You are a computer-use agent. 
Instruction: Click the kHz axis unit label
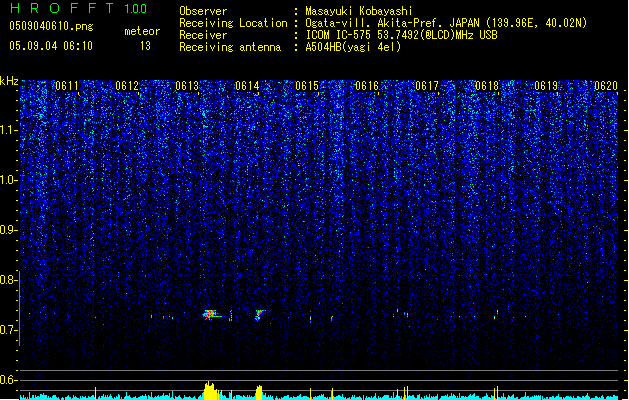coord(9,81)
